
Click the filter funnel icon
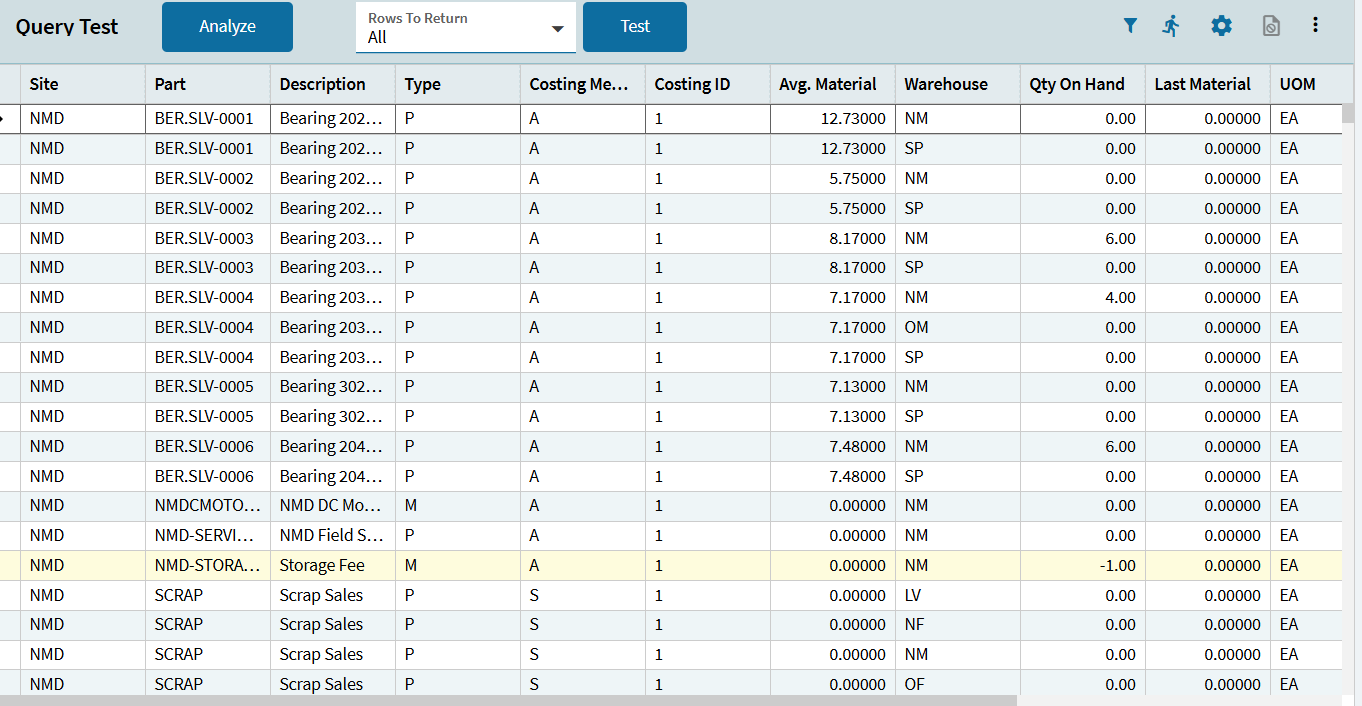(1130, 26)
